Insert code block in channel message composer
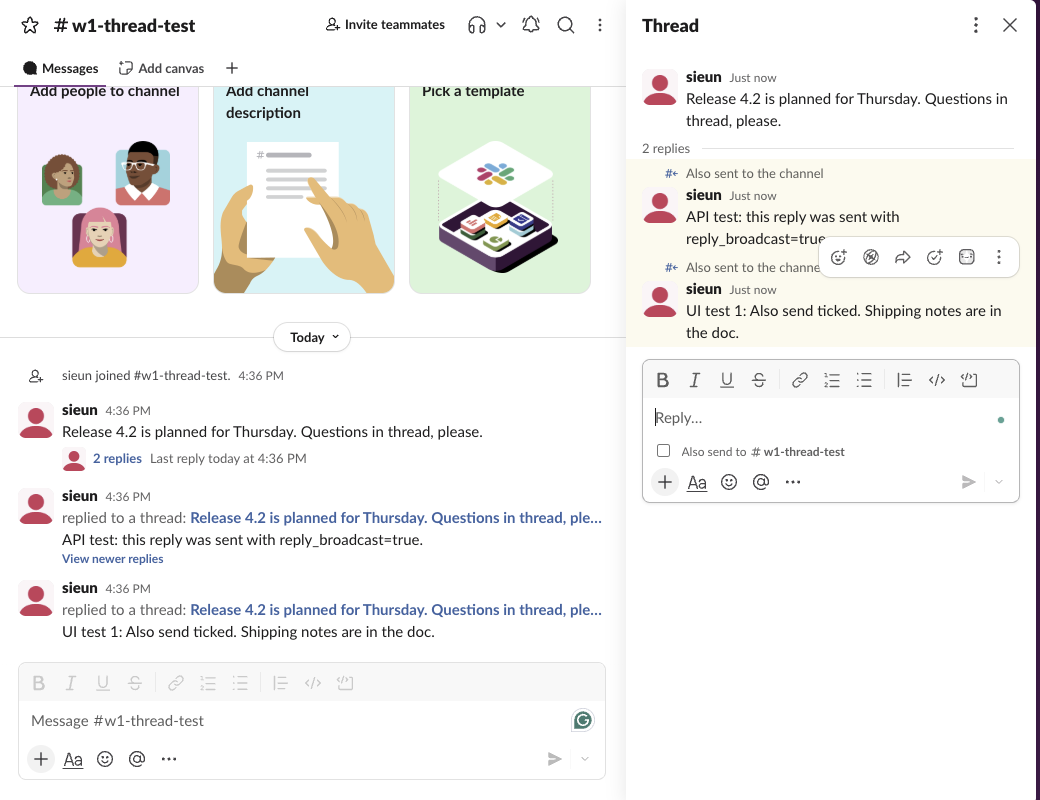Image resolution: width=1040 pixels, height=800 pixels. pyautogui.click(x=345, y=683)
